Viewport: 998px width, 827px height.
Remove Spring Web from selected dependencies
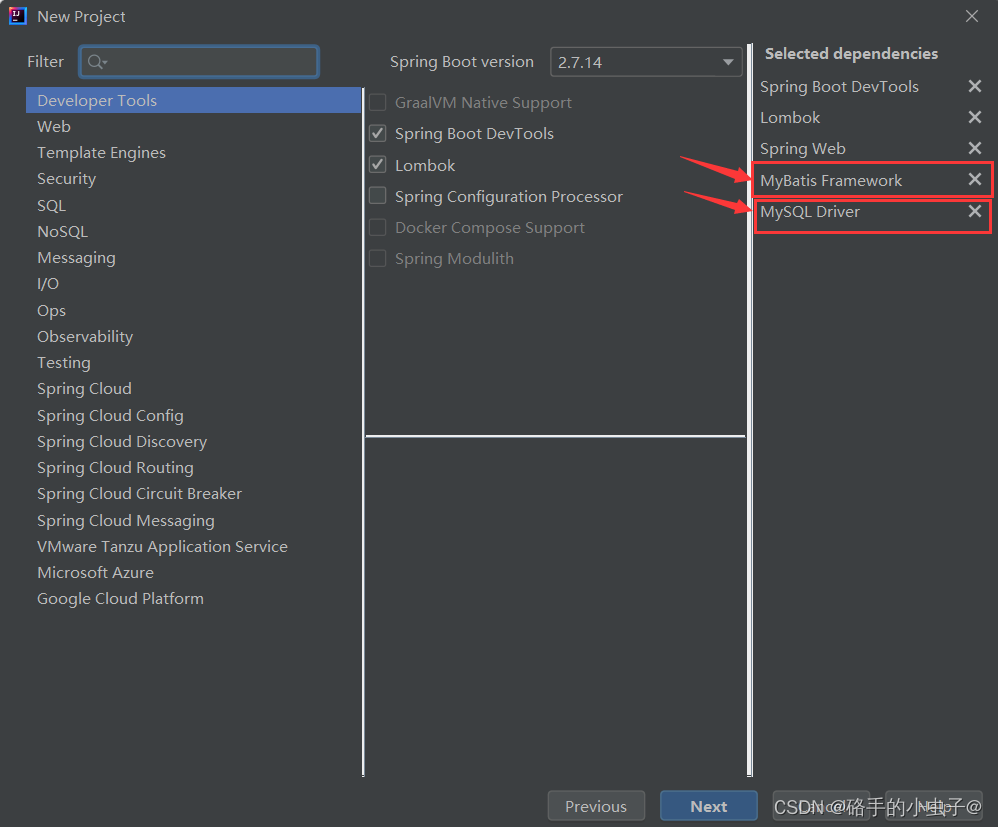(x=975, y=148)
